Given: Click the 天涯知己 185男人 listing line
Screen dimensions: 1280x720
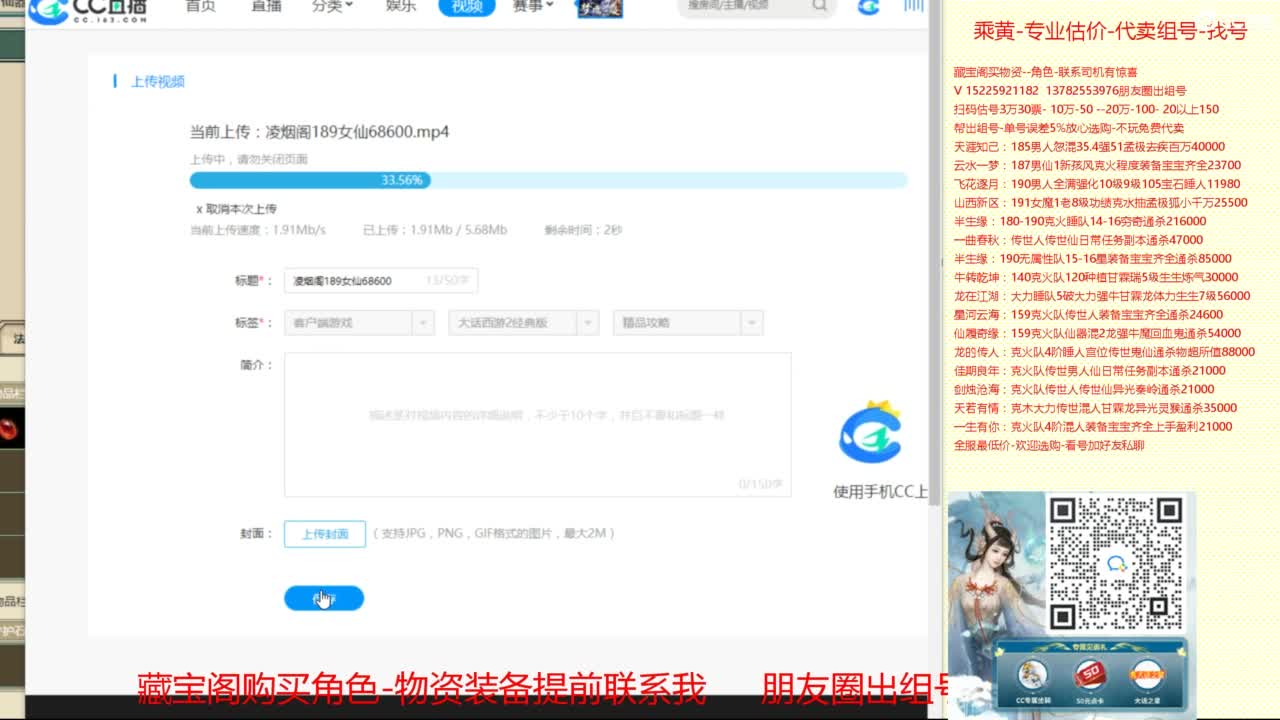Looking at the screenshot, I should coord(1089,147).
